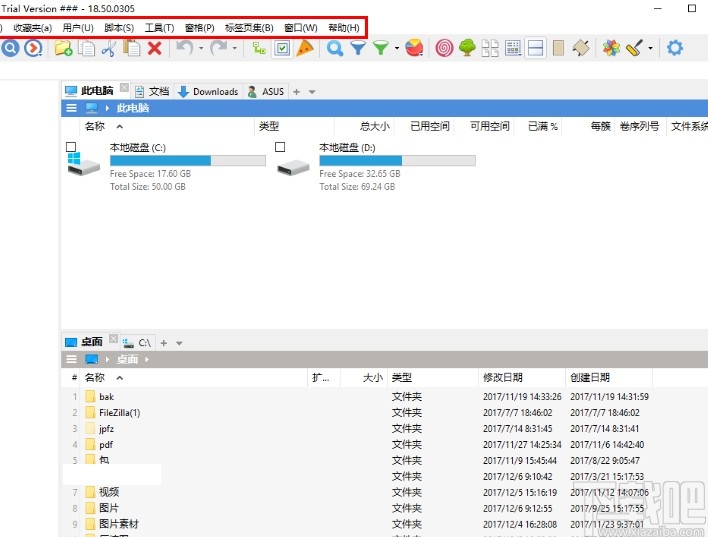Click the green tree icon
Viewport: 708px width, 537px height.
[467, 48]
